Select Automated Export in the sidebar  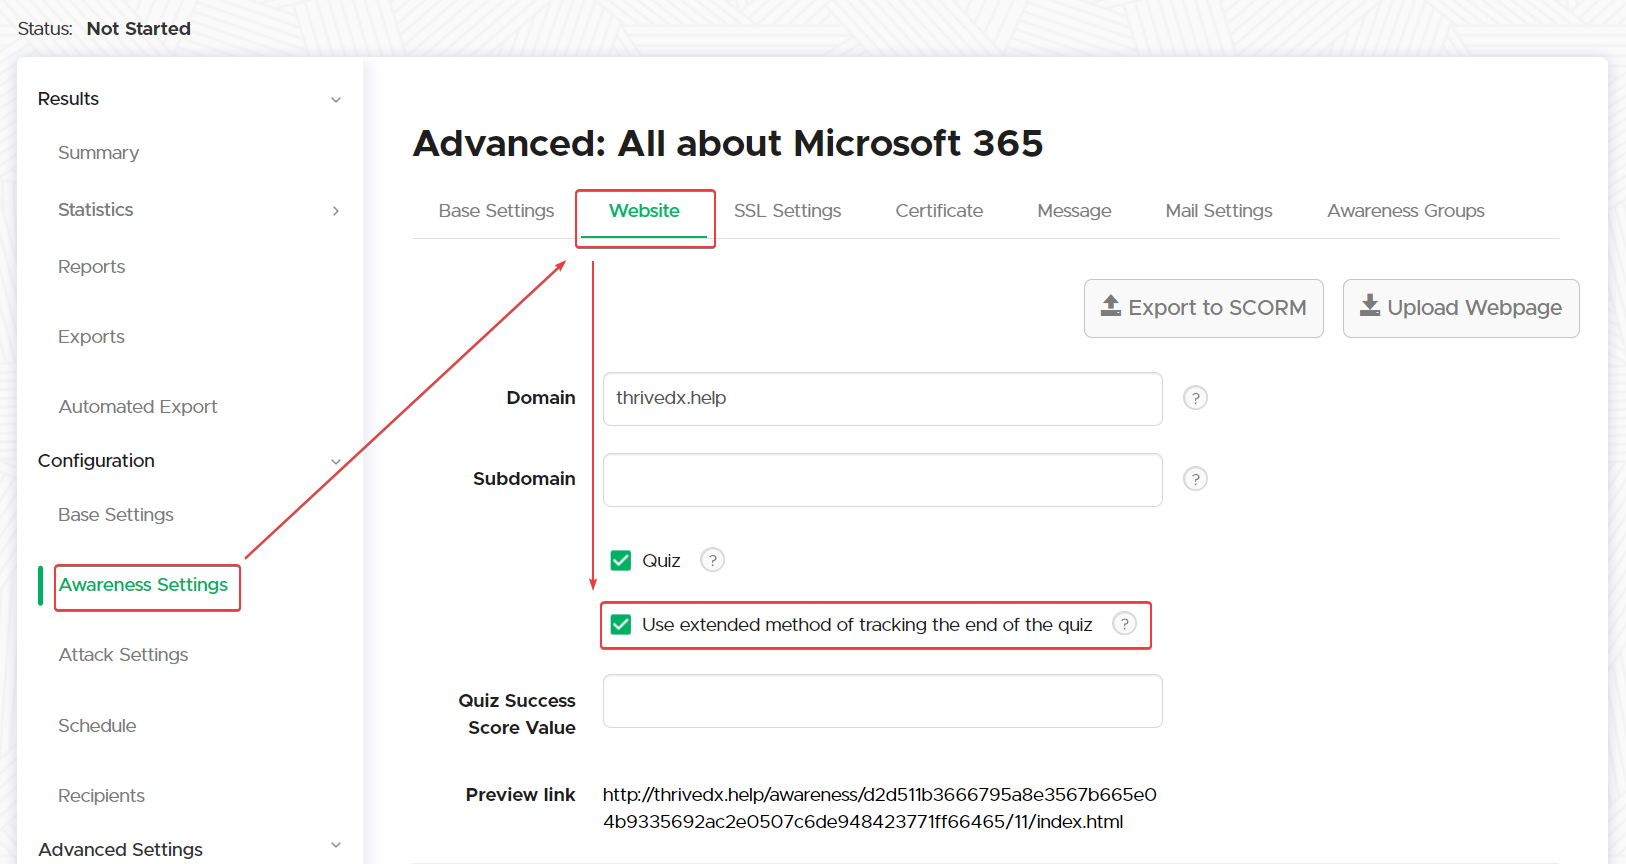[x=138, y=407]
